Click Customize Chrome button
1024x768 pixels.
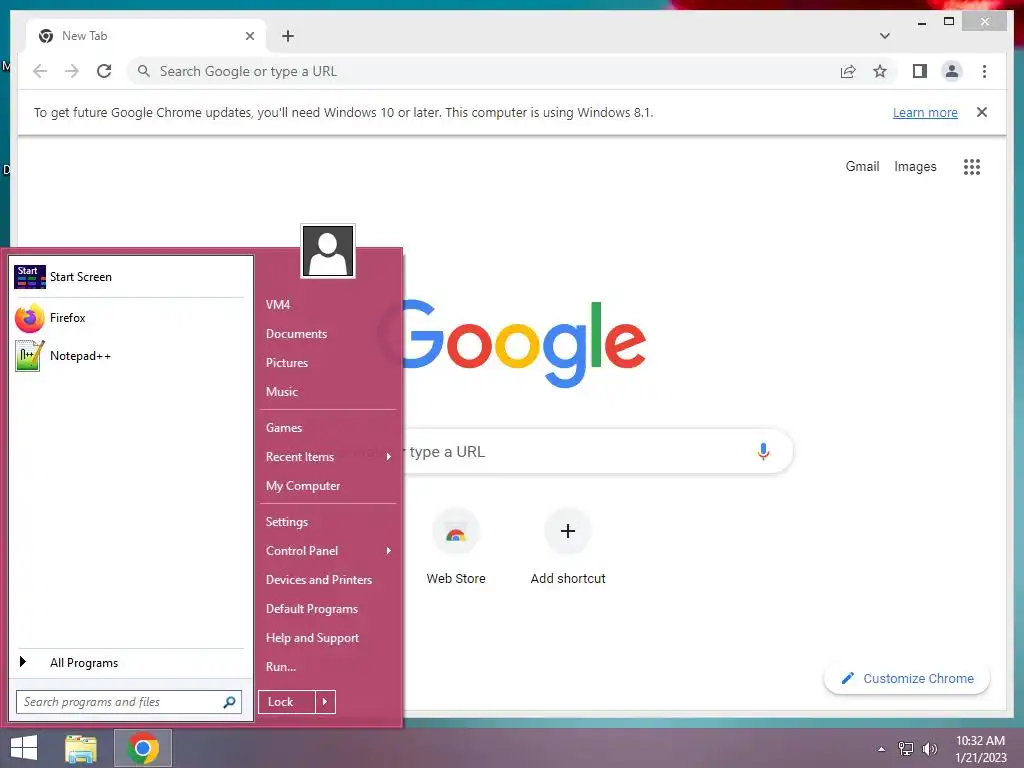pos(907,679)
